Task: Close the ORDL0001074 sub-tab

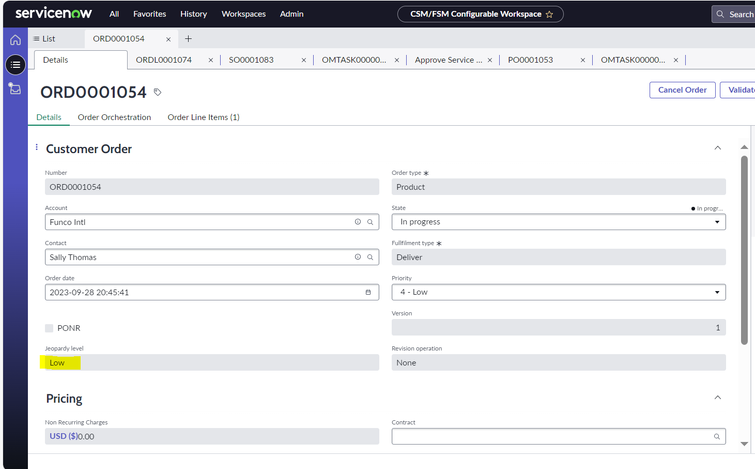Action: click(x=210, y=60)
